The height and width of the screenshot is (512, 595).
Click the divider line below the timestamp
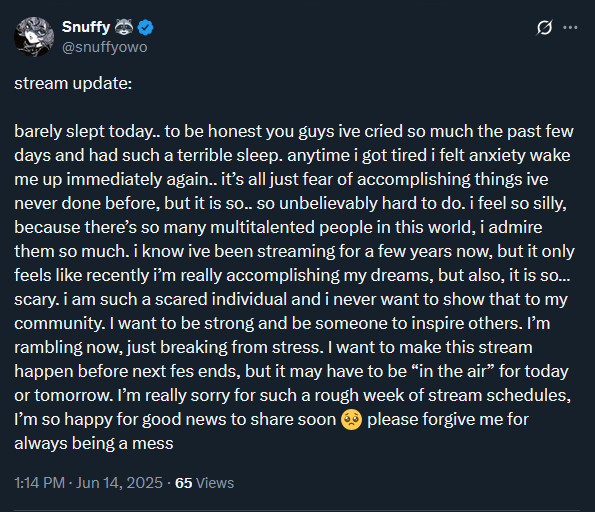tap(297, 510)
